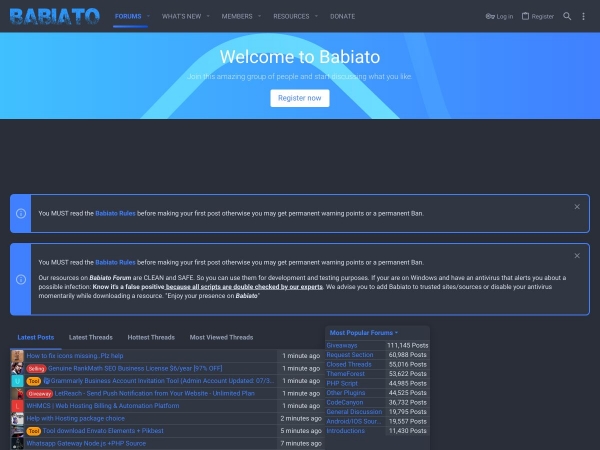This screenshot has height=450, width=600.
Task: Open the Most Popular Forums dropdown
Action: (364, 333)
